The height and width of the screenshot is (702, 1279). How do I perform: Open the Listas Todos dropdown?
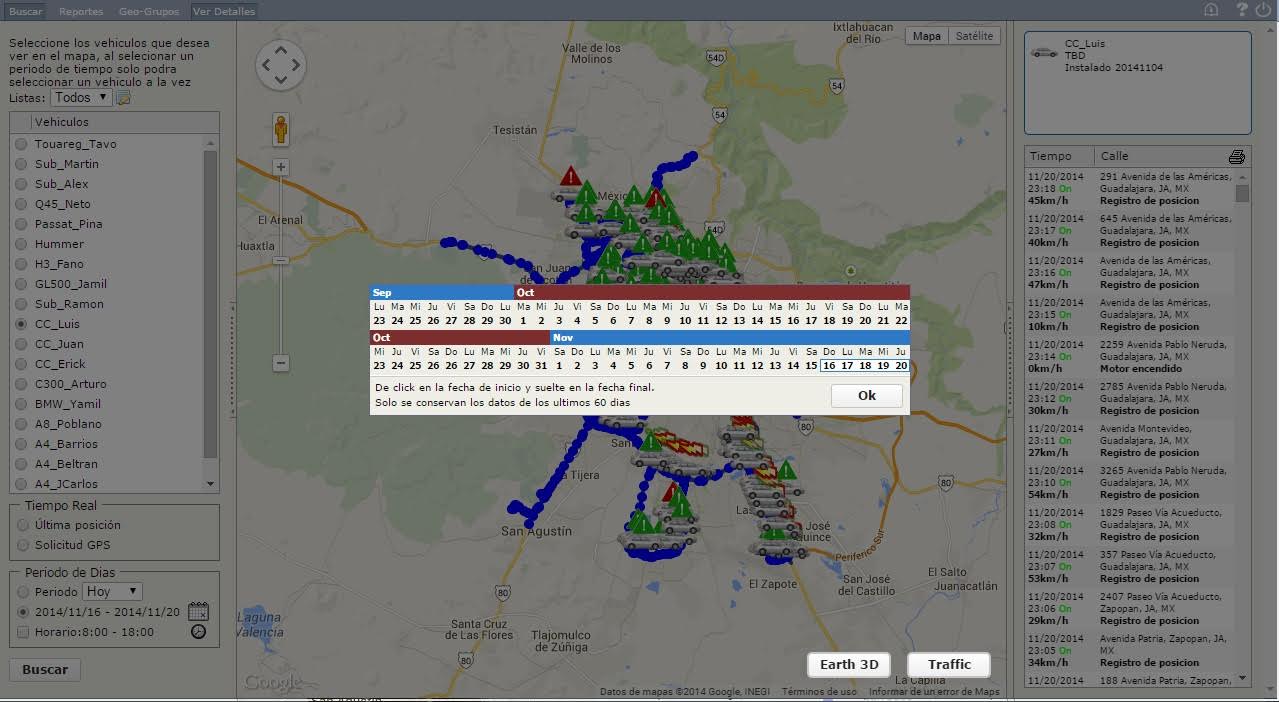81,97
